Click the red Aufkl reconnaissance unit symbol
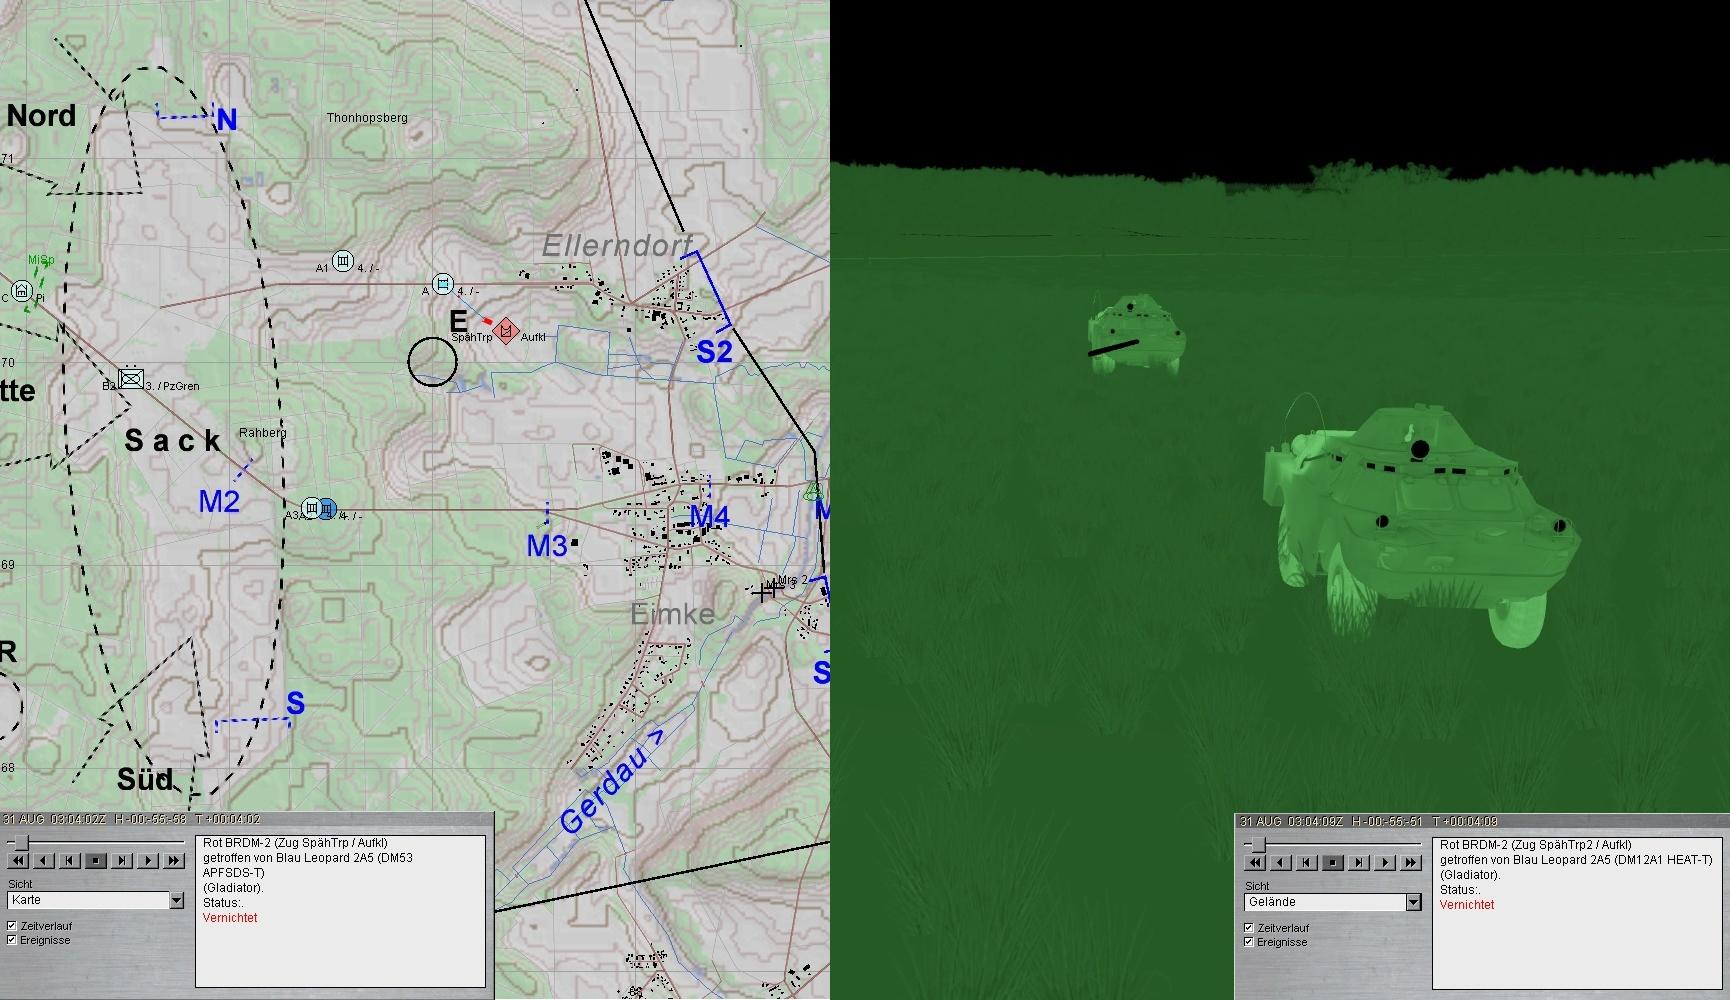 [506, 330]
